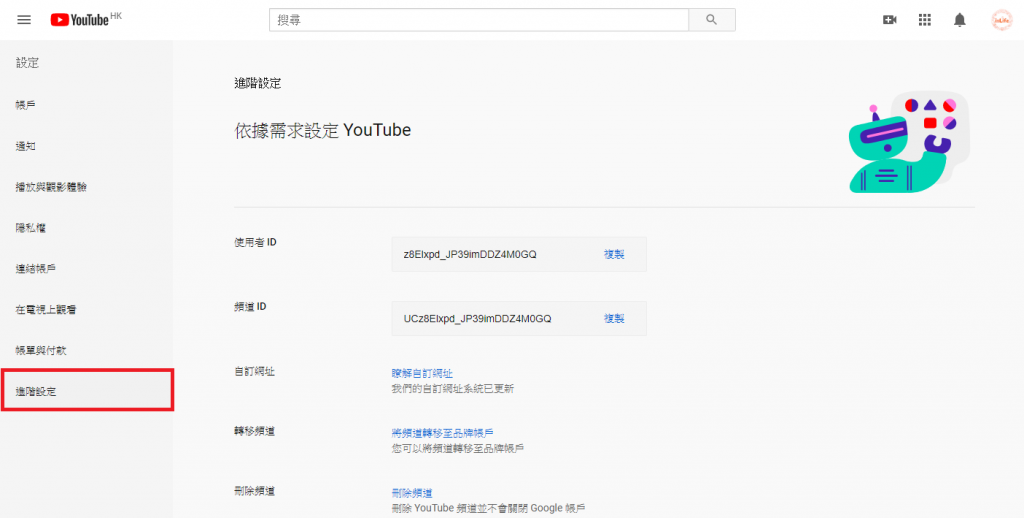Go to 通知 settings
Screen dimensions: 1024x518
[x=26, y=146]
